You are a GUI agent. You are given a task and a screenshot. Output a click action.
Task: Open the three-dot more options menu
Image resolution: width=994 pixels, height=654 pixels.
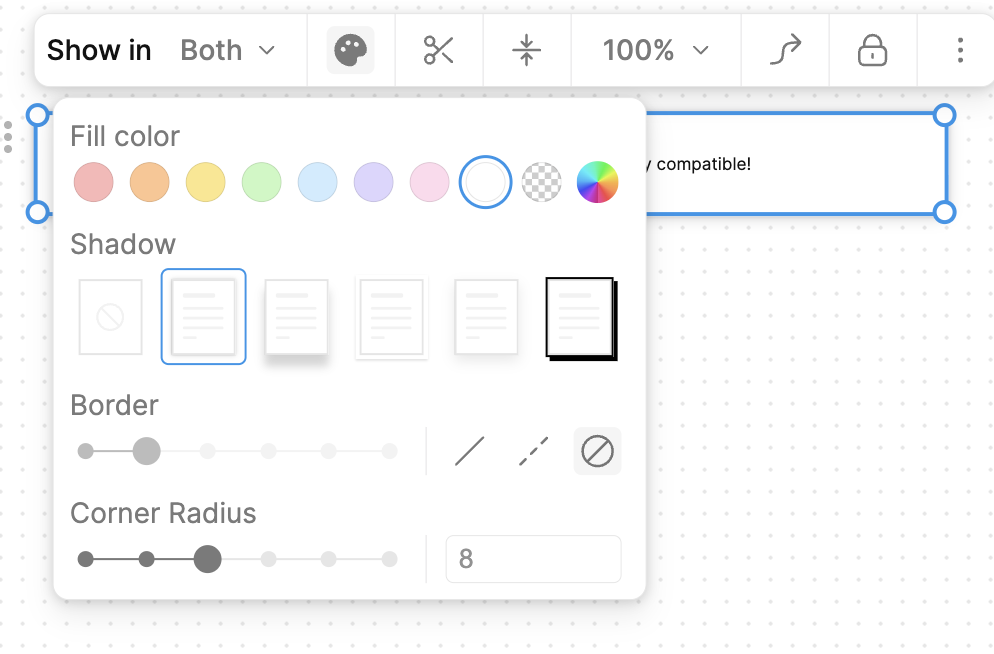point(959,50)
